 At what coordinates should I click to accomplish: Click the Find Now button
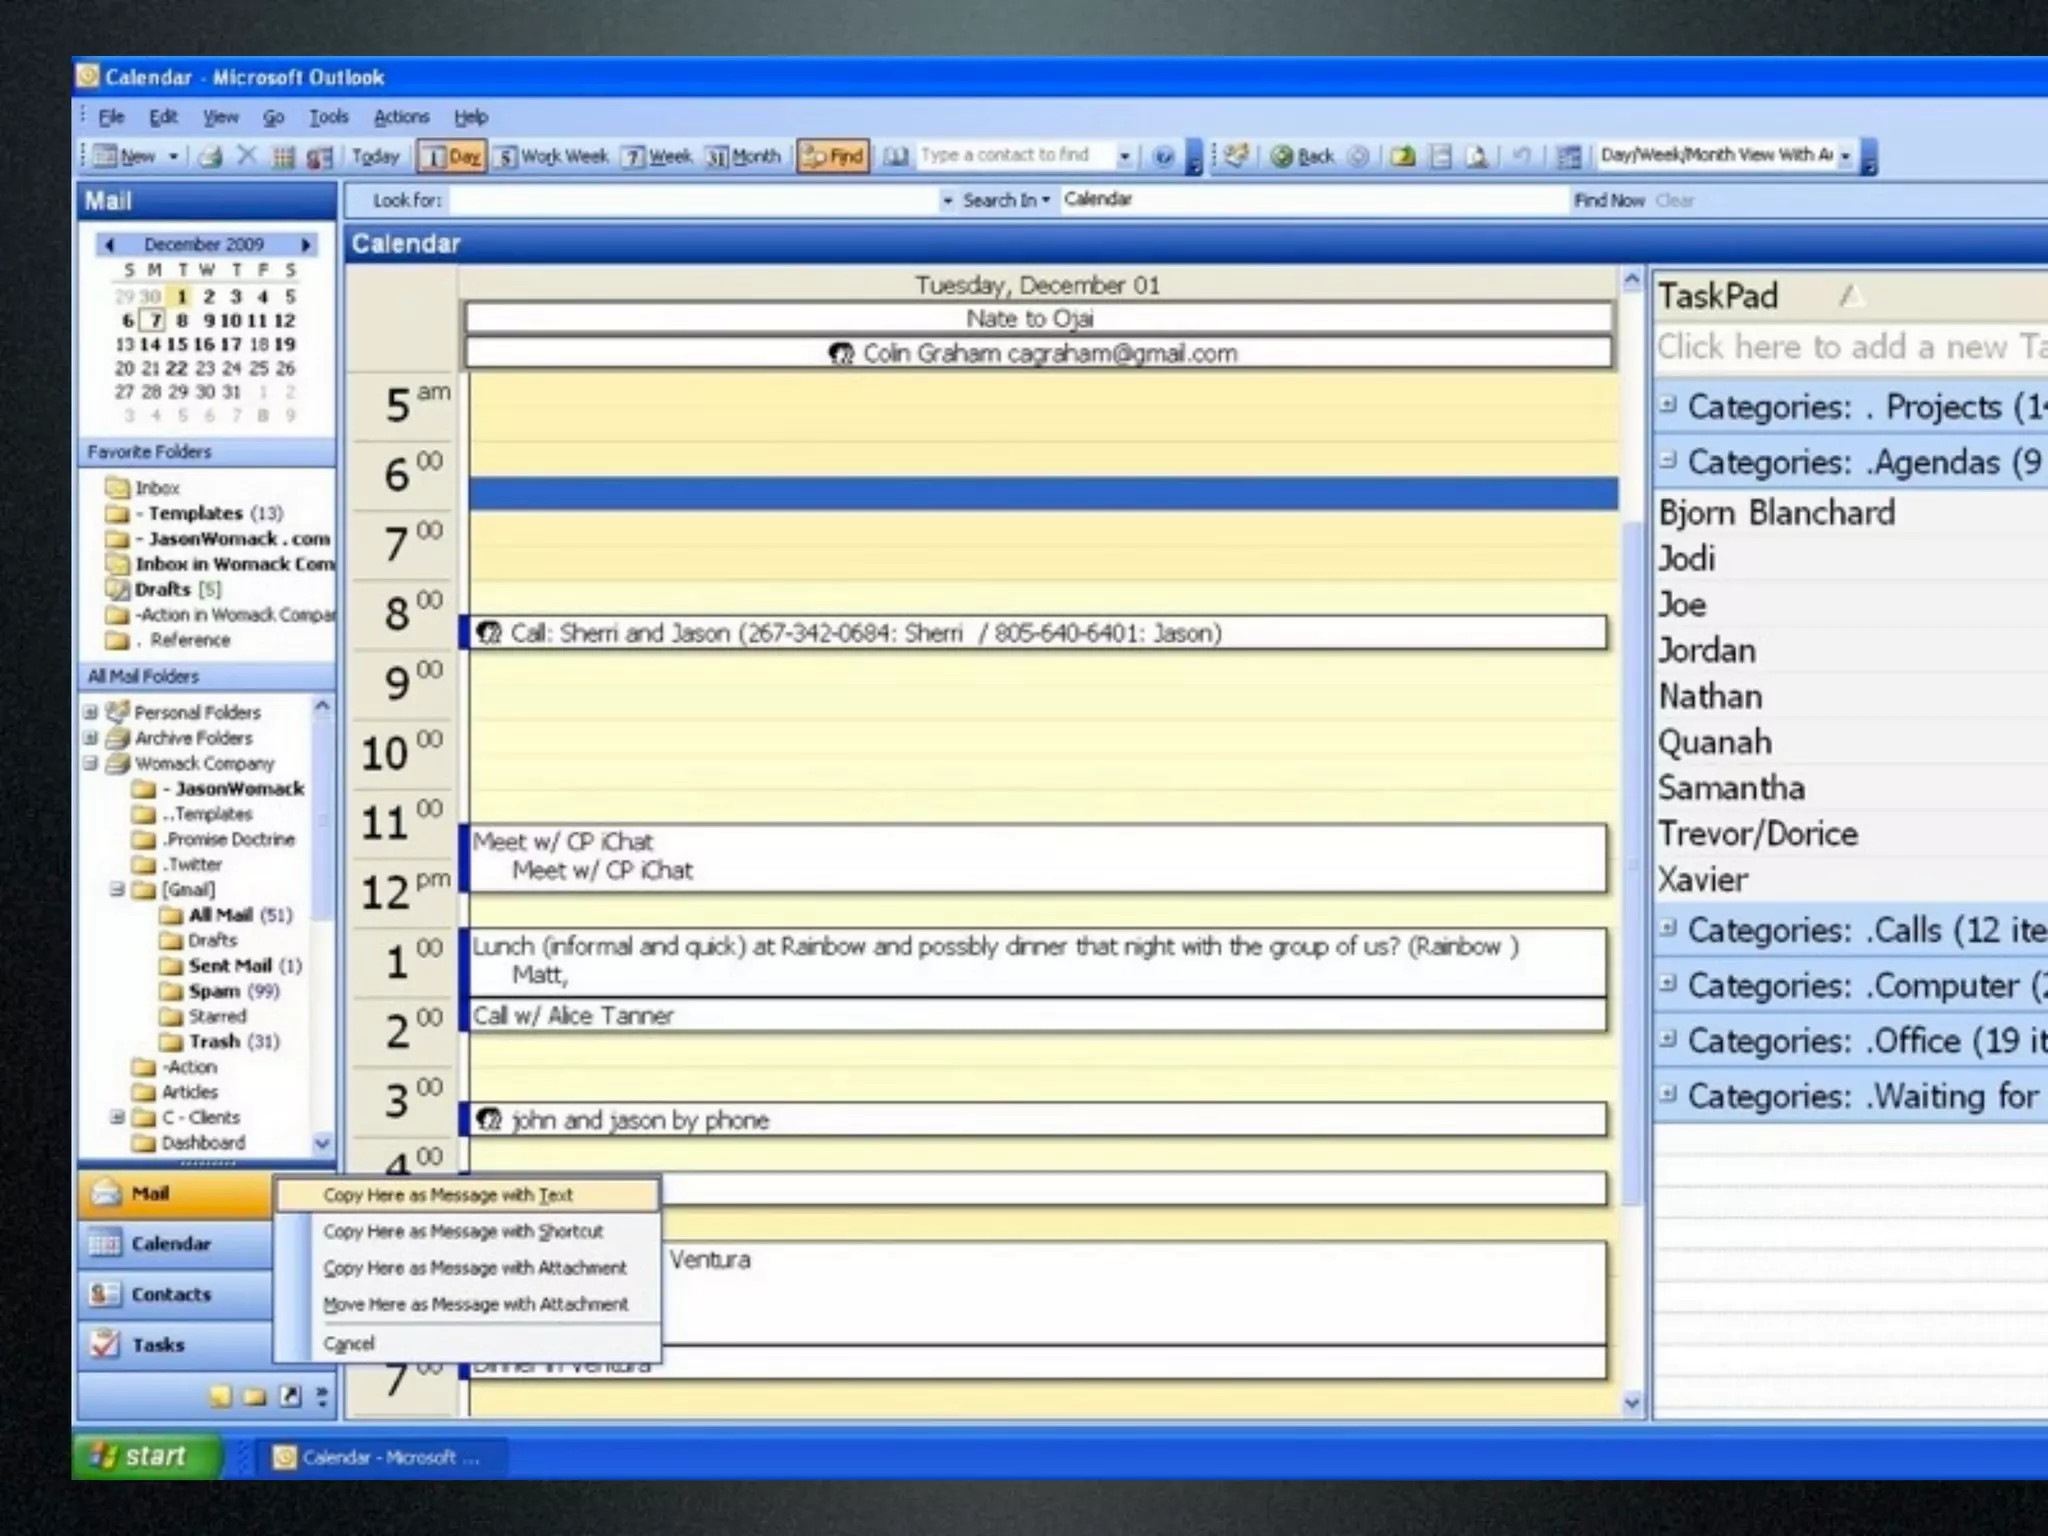(1608, 200)
